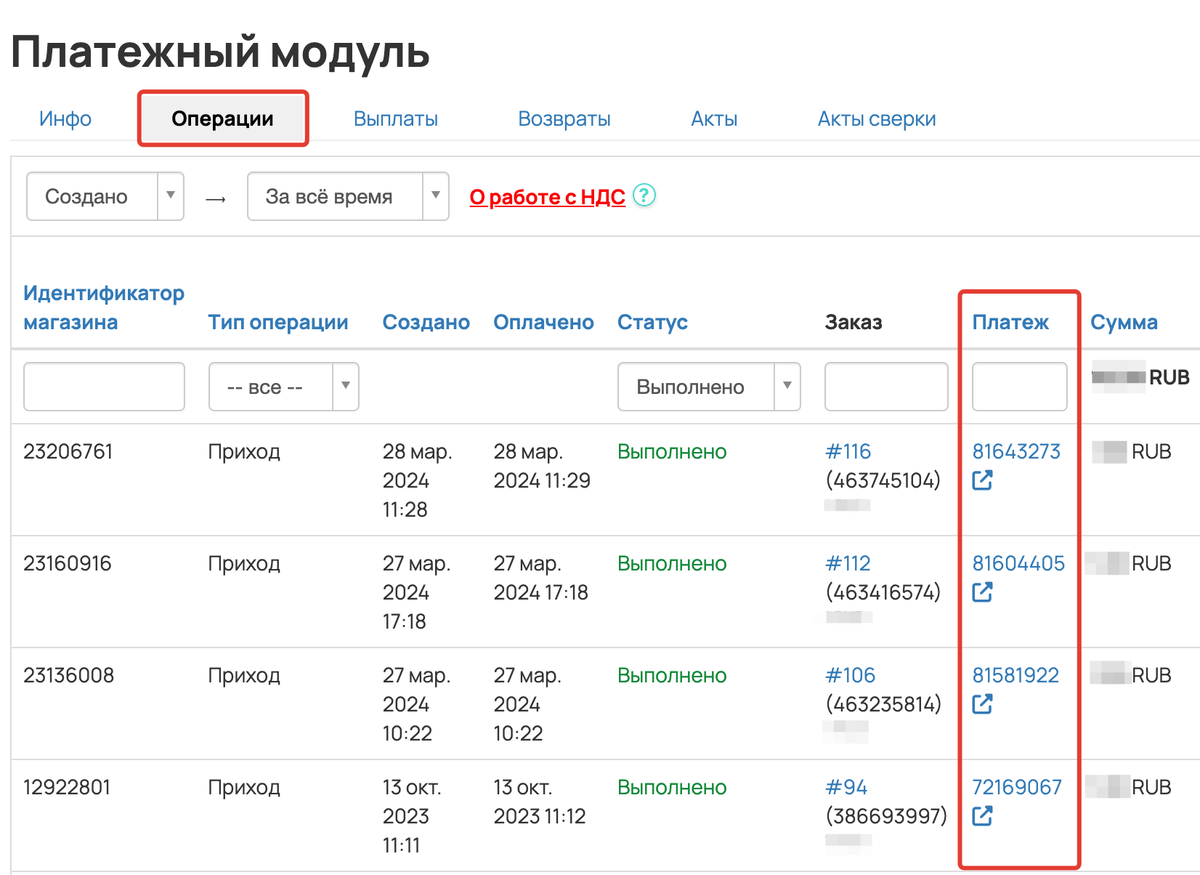Open payment link 72169067
The height and width of the screenshot is (875, 1200).
[1017, 787]
